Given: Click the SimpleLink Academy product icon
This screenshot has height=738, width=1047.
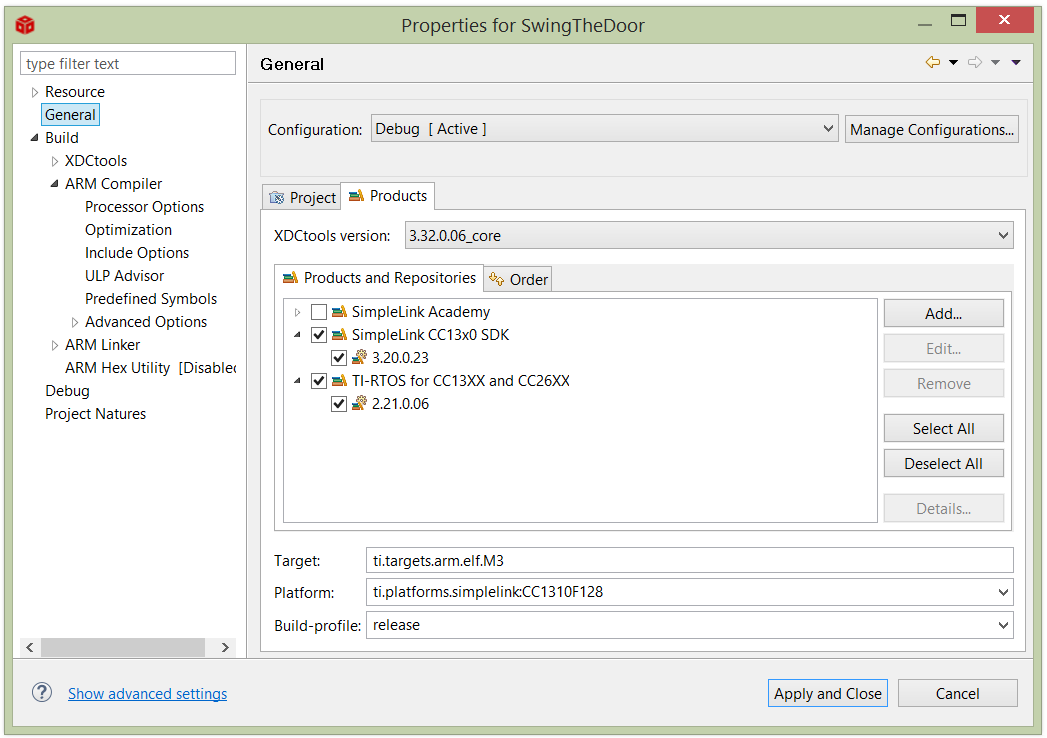Looking at the screenshot, I should 339,312.
